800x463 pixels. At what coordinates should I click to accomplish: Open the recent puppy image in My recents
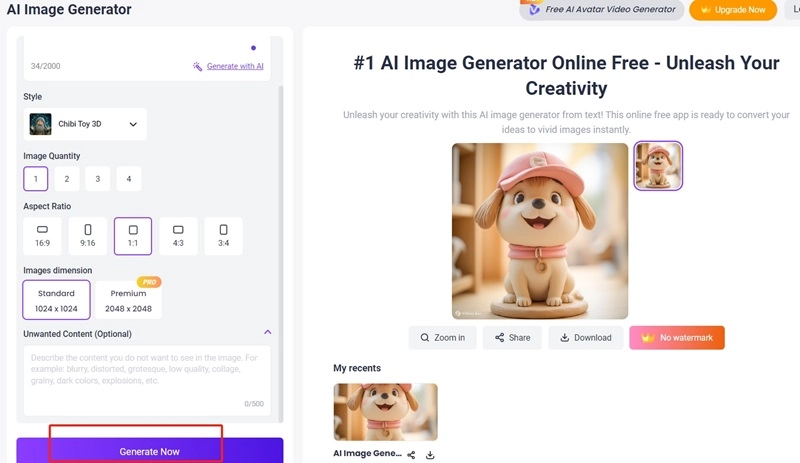pyautogui.click(x=386, y=412)
